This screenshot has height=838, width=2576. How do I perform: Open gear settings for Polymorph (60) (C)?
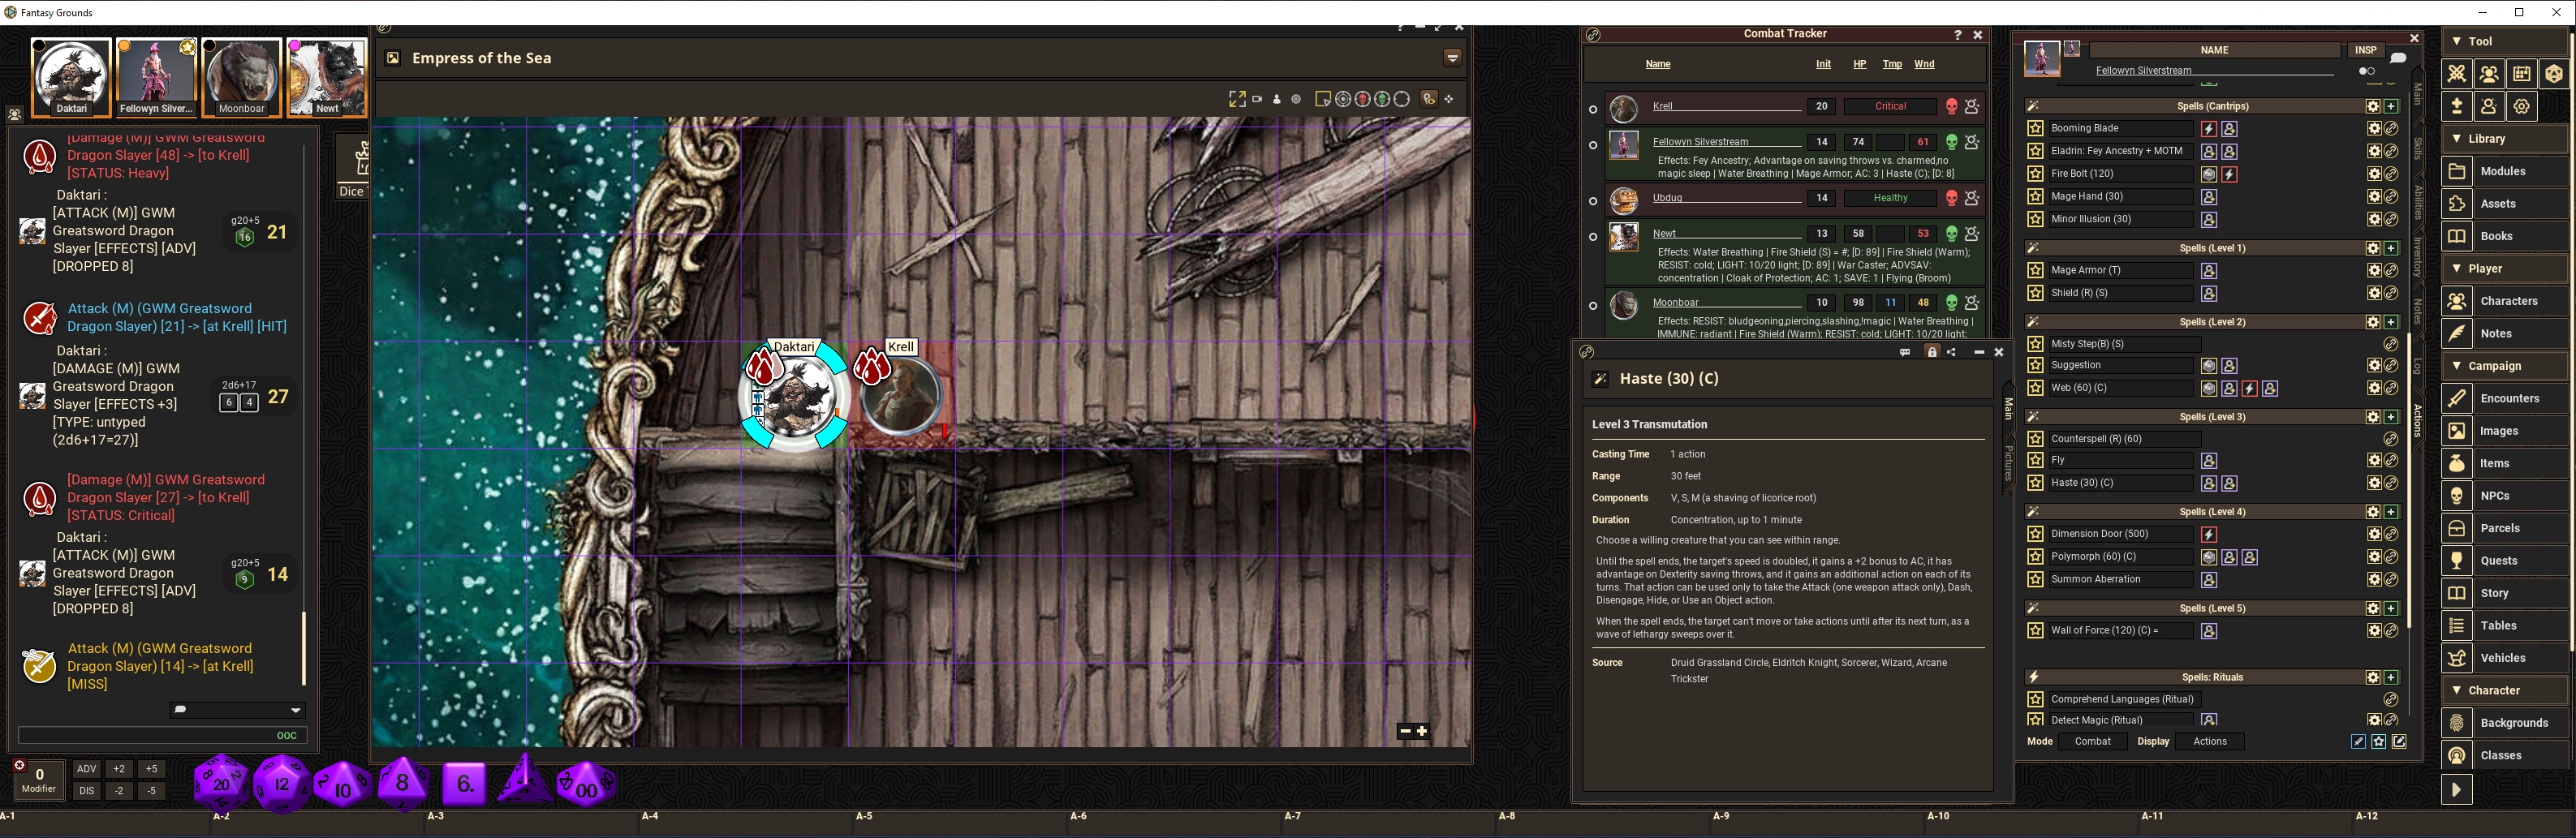(2373, 557)
